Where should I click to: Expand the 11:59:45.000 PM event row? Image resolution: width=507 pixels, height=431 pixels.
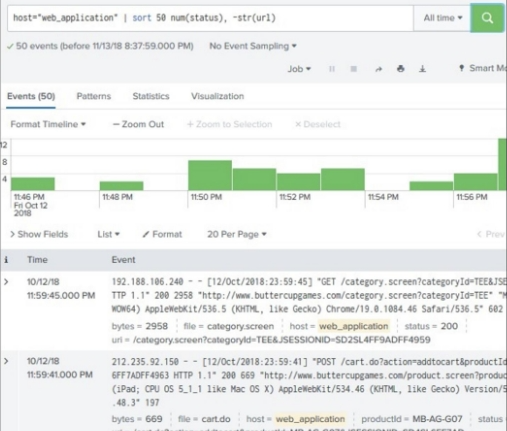tap(6, 282)
